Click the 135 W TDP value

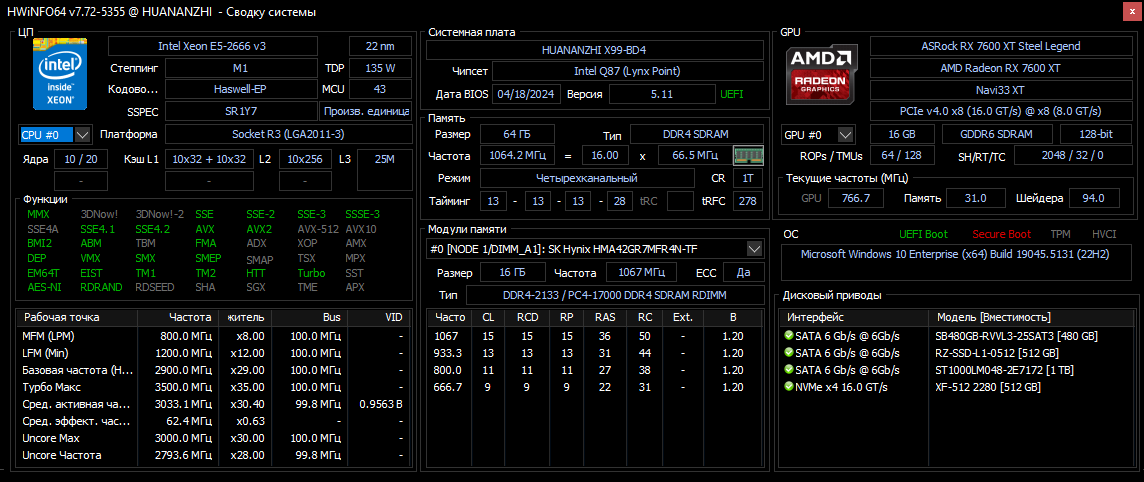coord(379,68)
